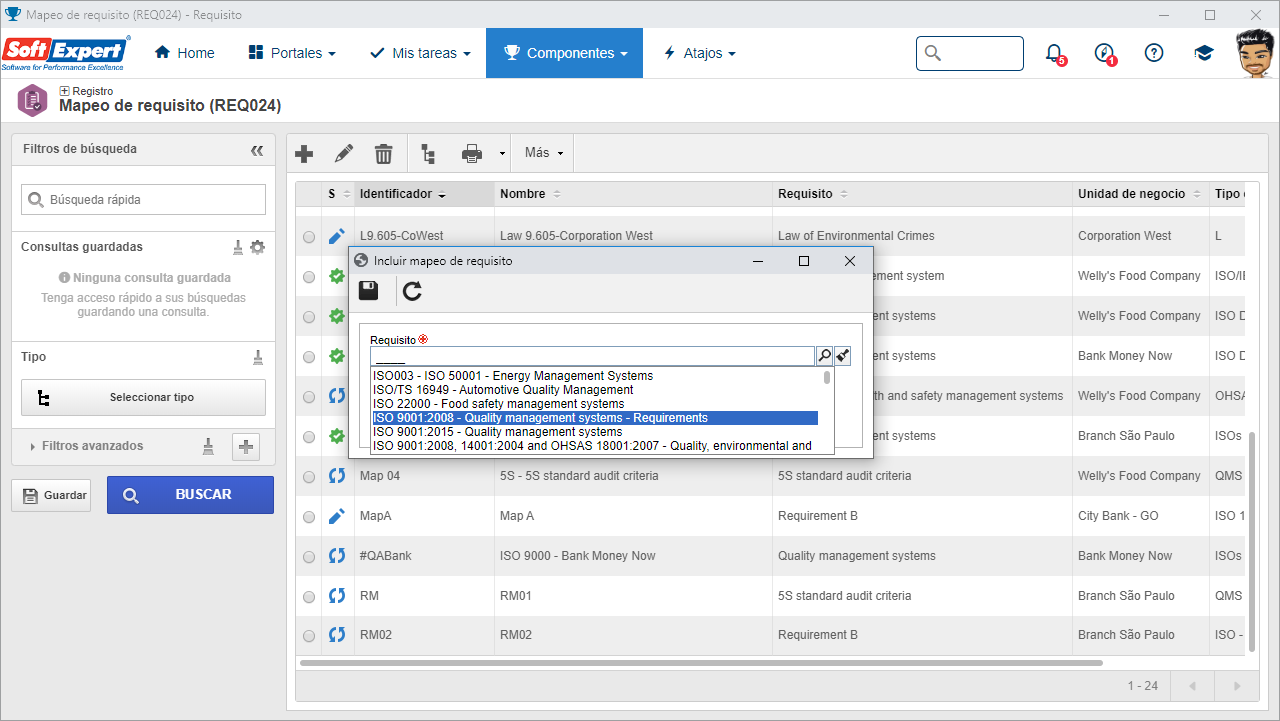This screenshot has width=1280, height=721.
Task: Choose ISO003 - ISO 50001 Energy Management Systems
Action: pyautogui.click(x=595, y=376)
